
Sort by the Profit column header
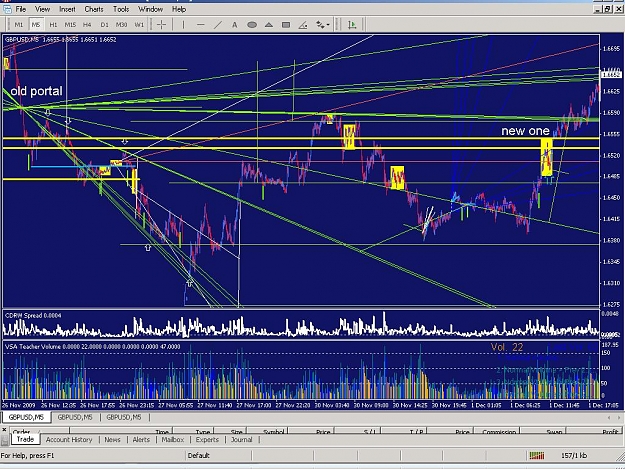coord(594,431)
